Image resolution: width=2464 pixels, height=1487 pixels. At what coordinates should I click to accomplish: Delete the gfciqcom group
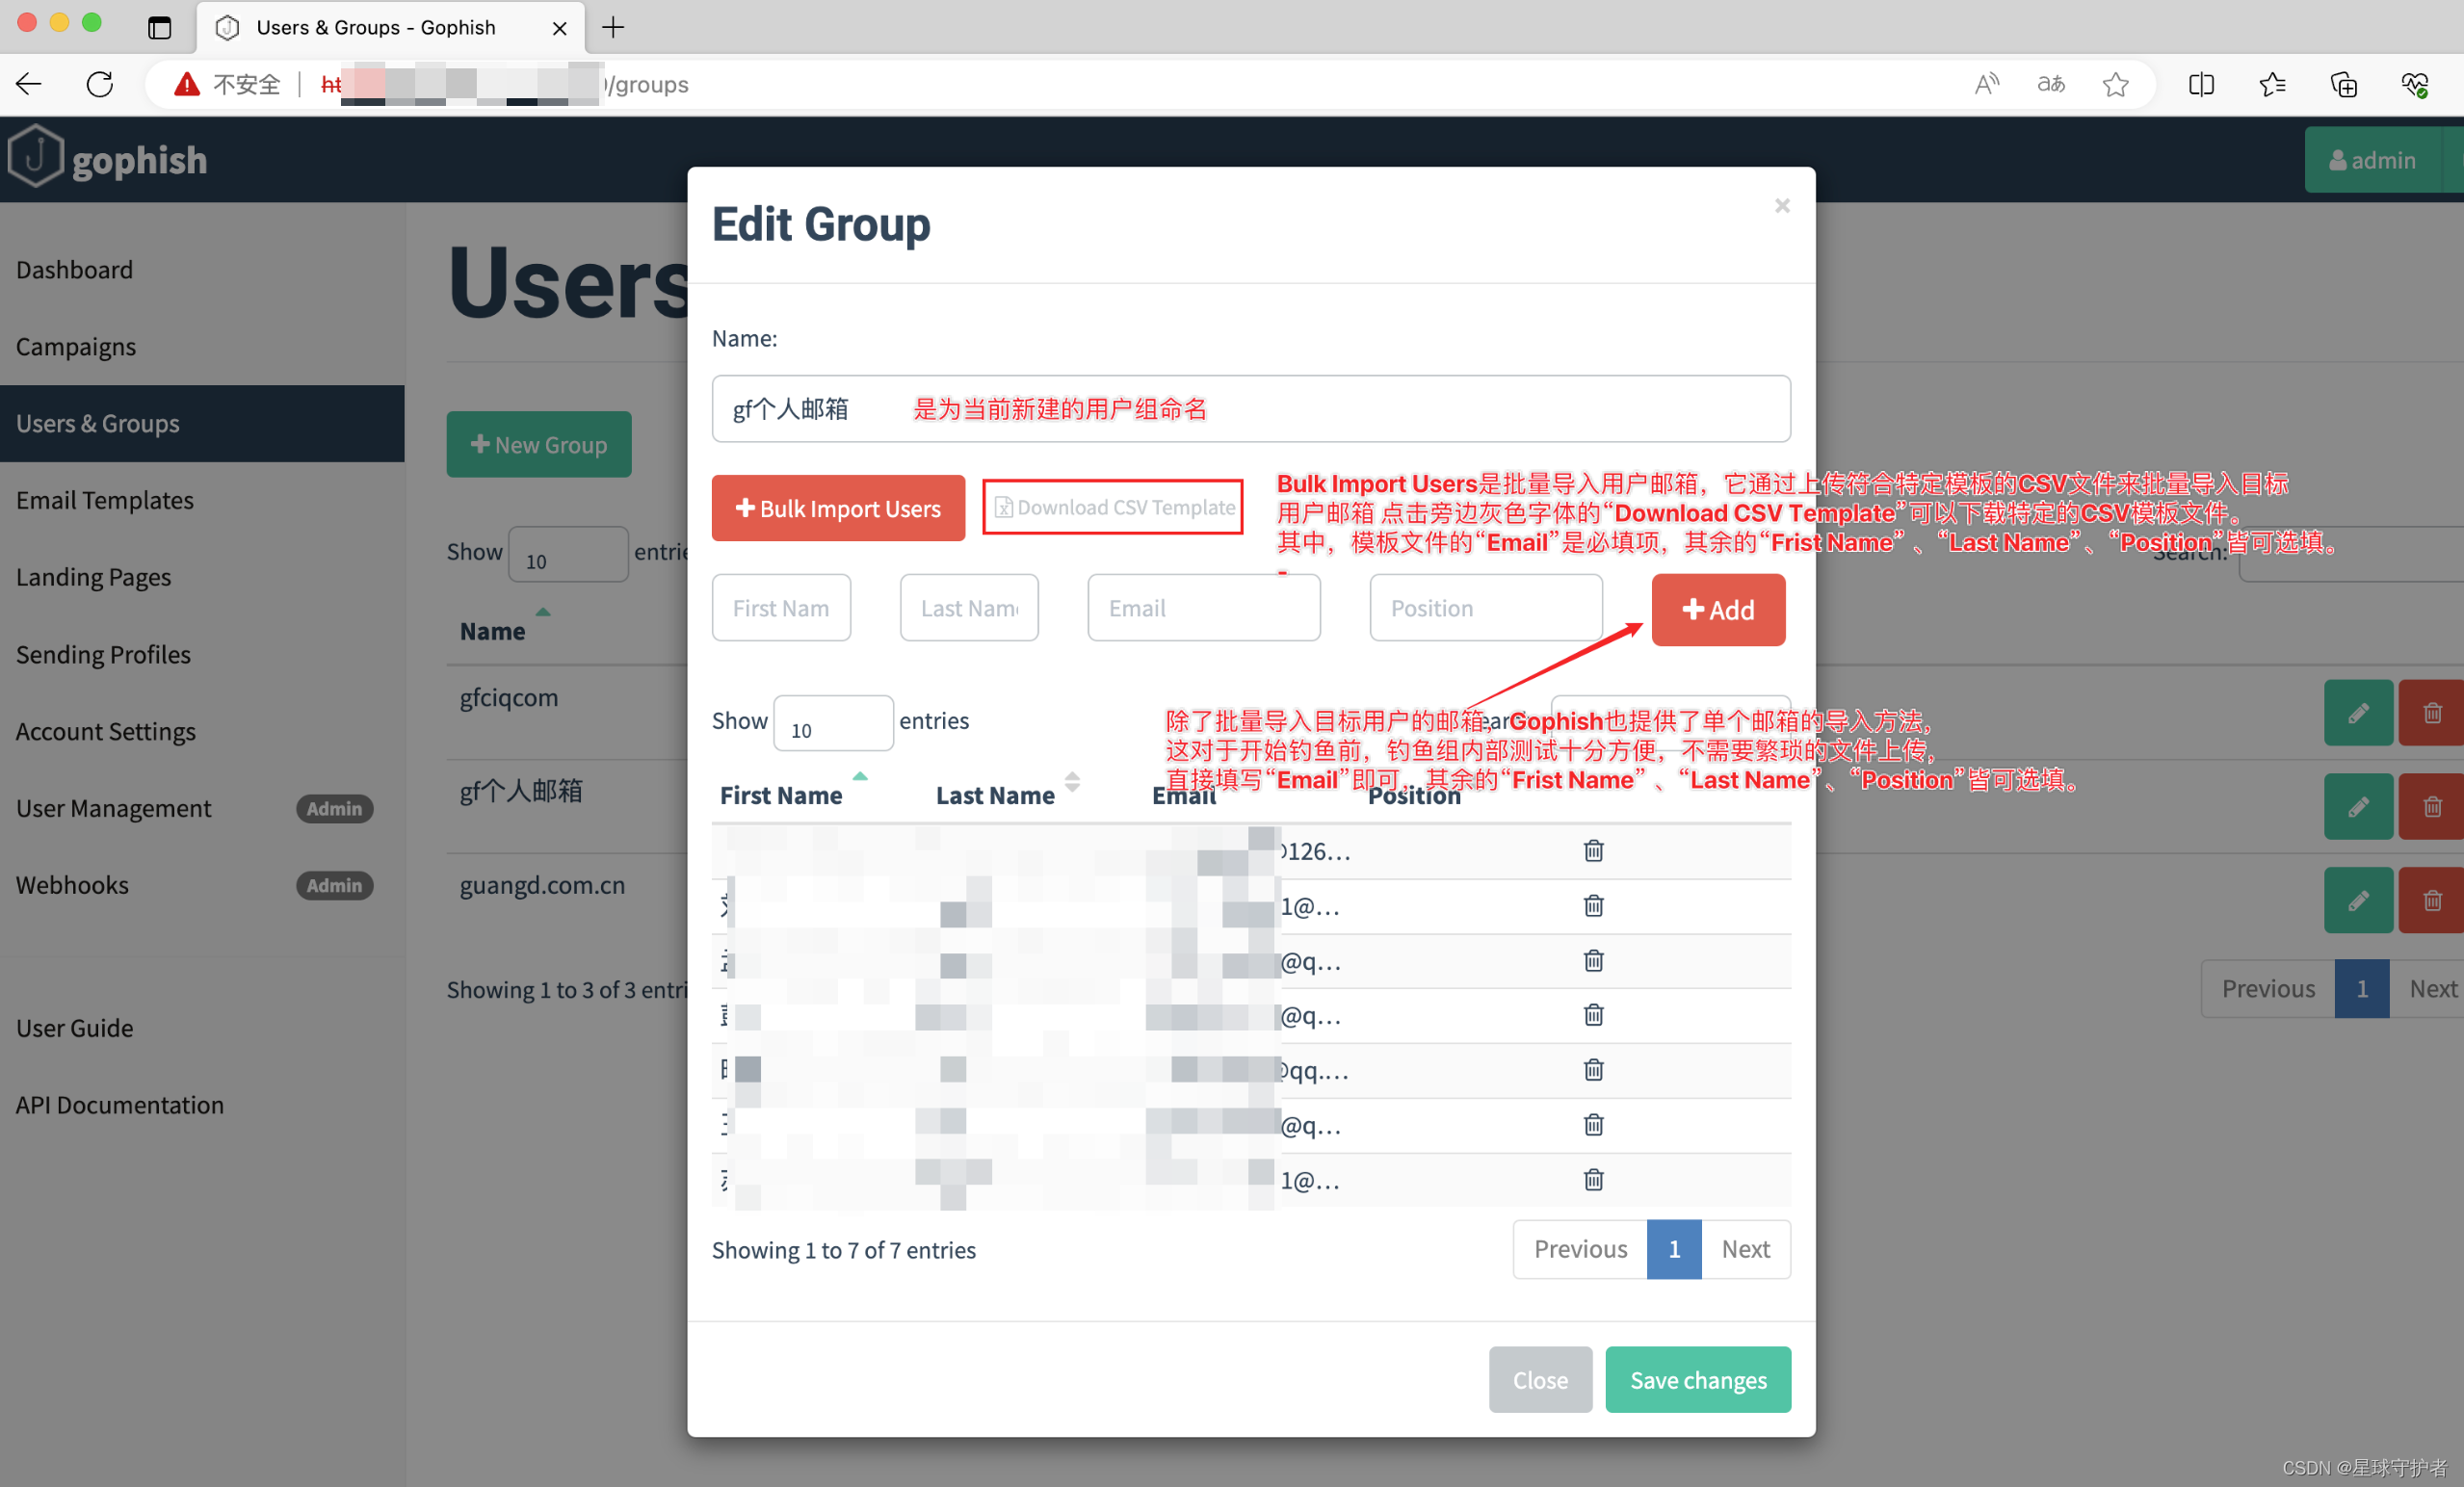coord(2431,713)
